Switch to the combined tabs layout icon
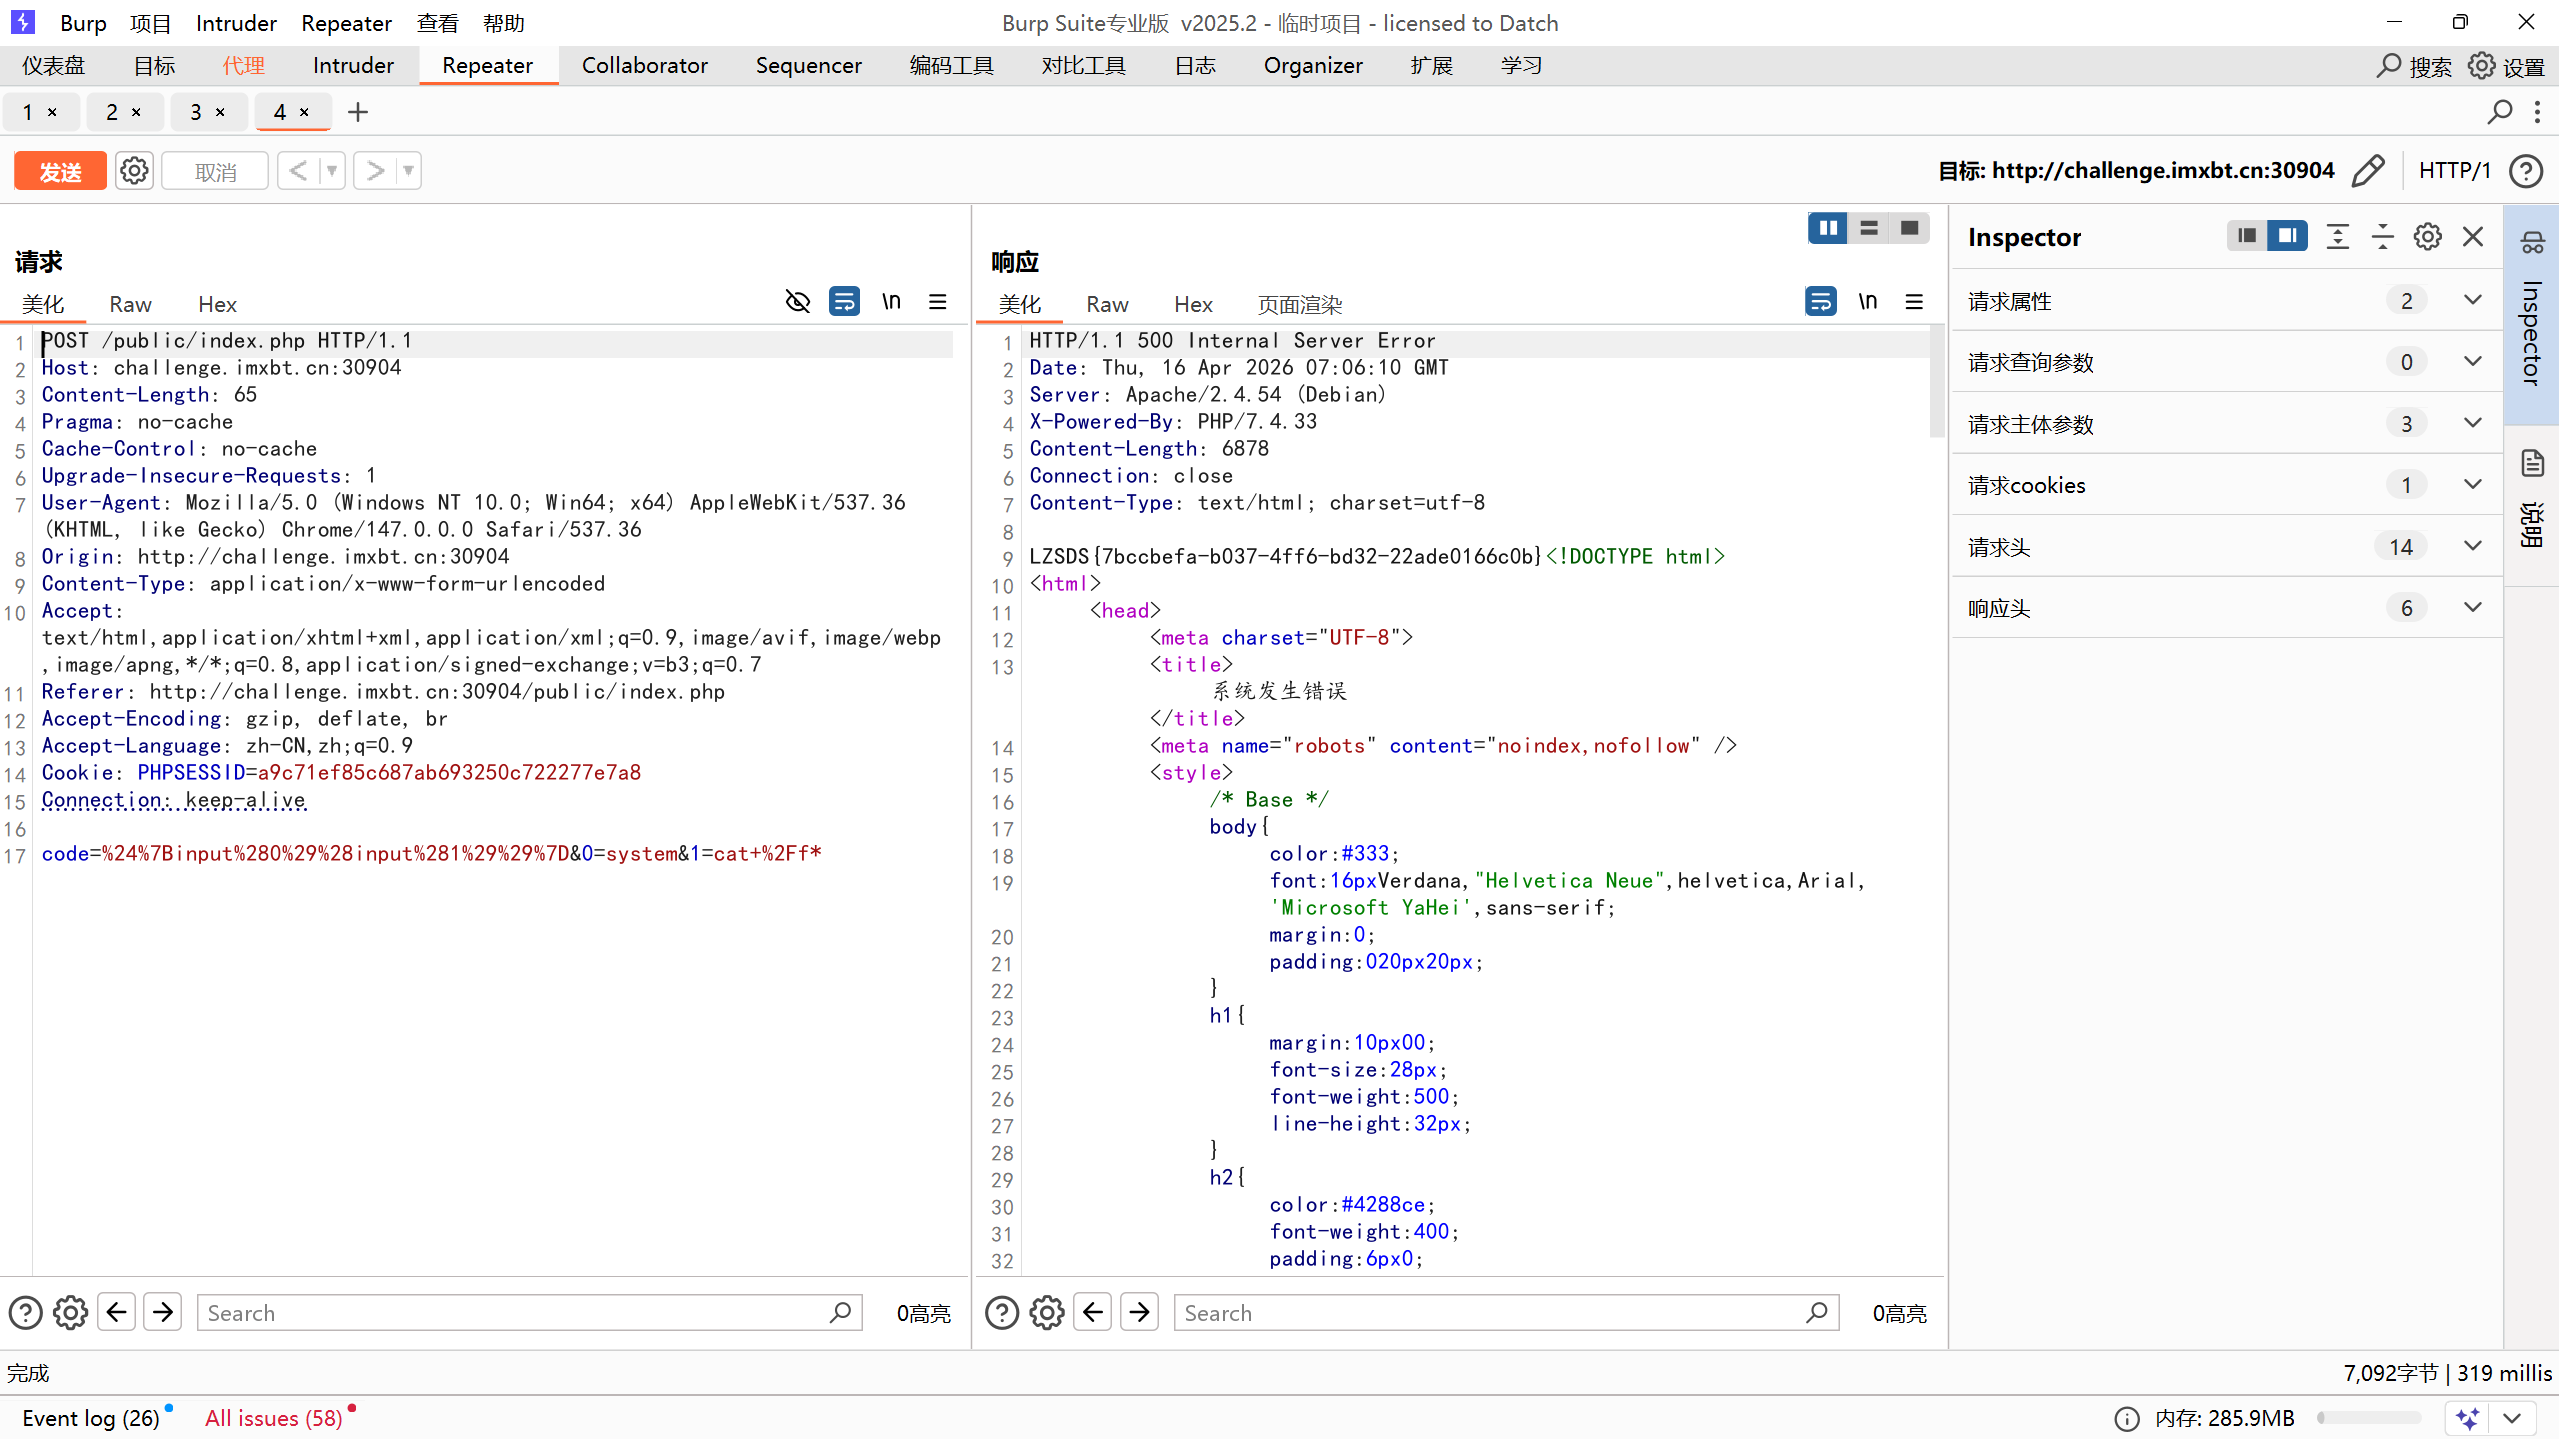Image resolution: width=2559 pixels, height=1439 pixels. pos(1909,229)
